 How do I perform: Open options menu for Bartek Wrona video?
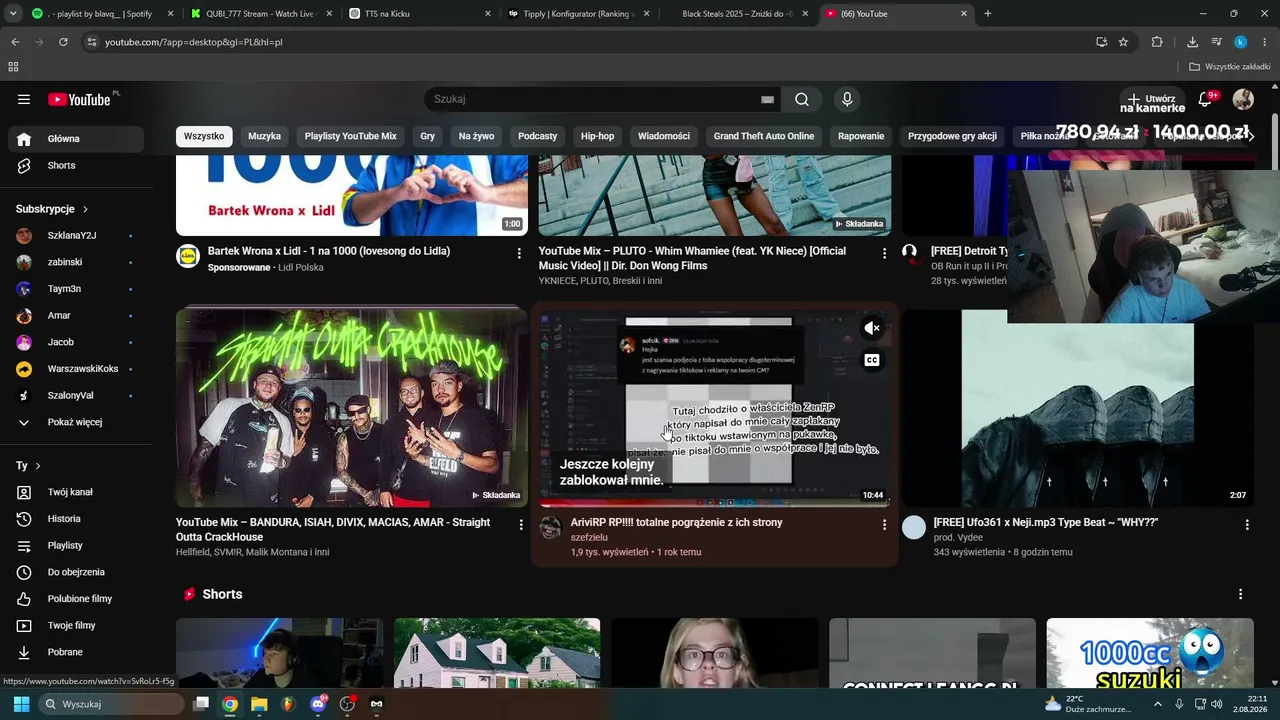(519, 254)
